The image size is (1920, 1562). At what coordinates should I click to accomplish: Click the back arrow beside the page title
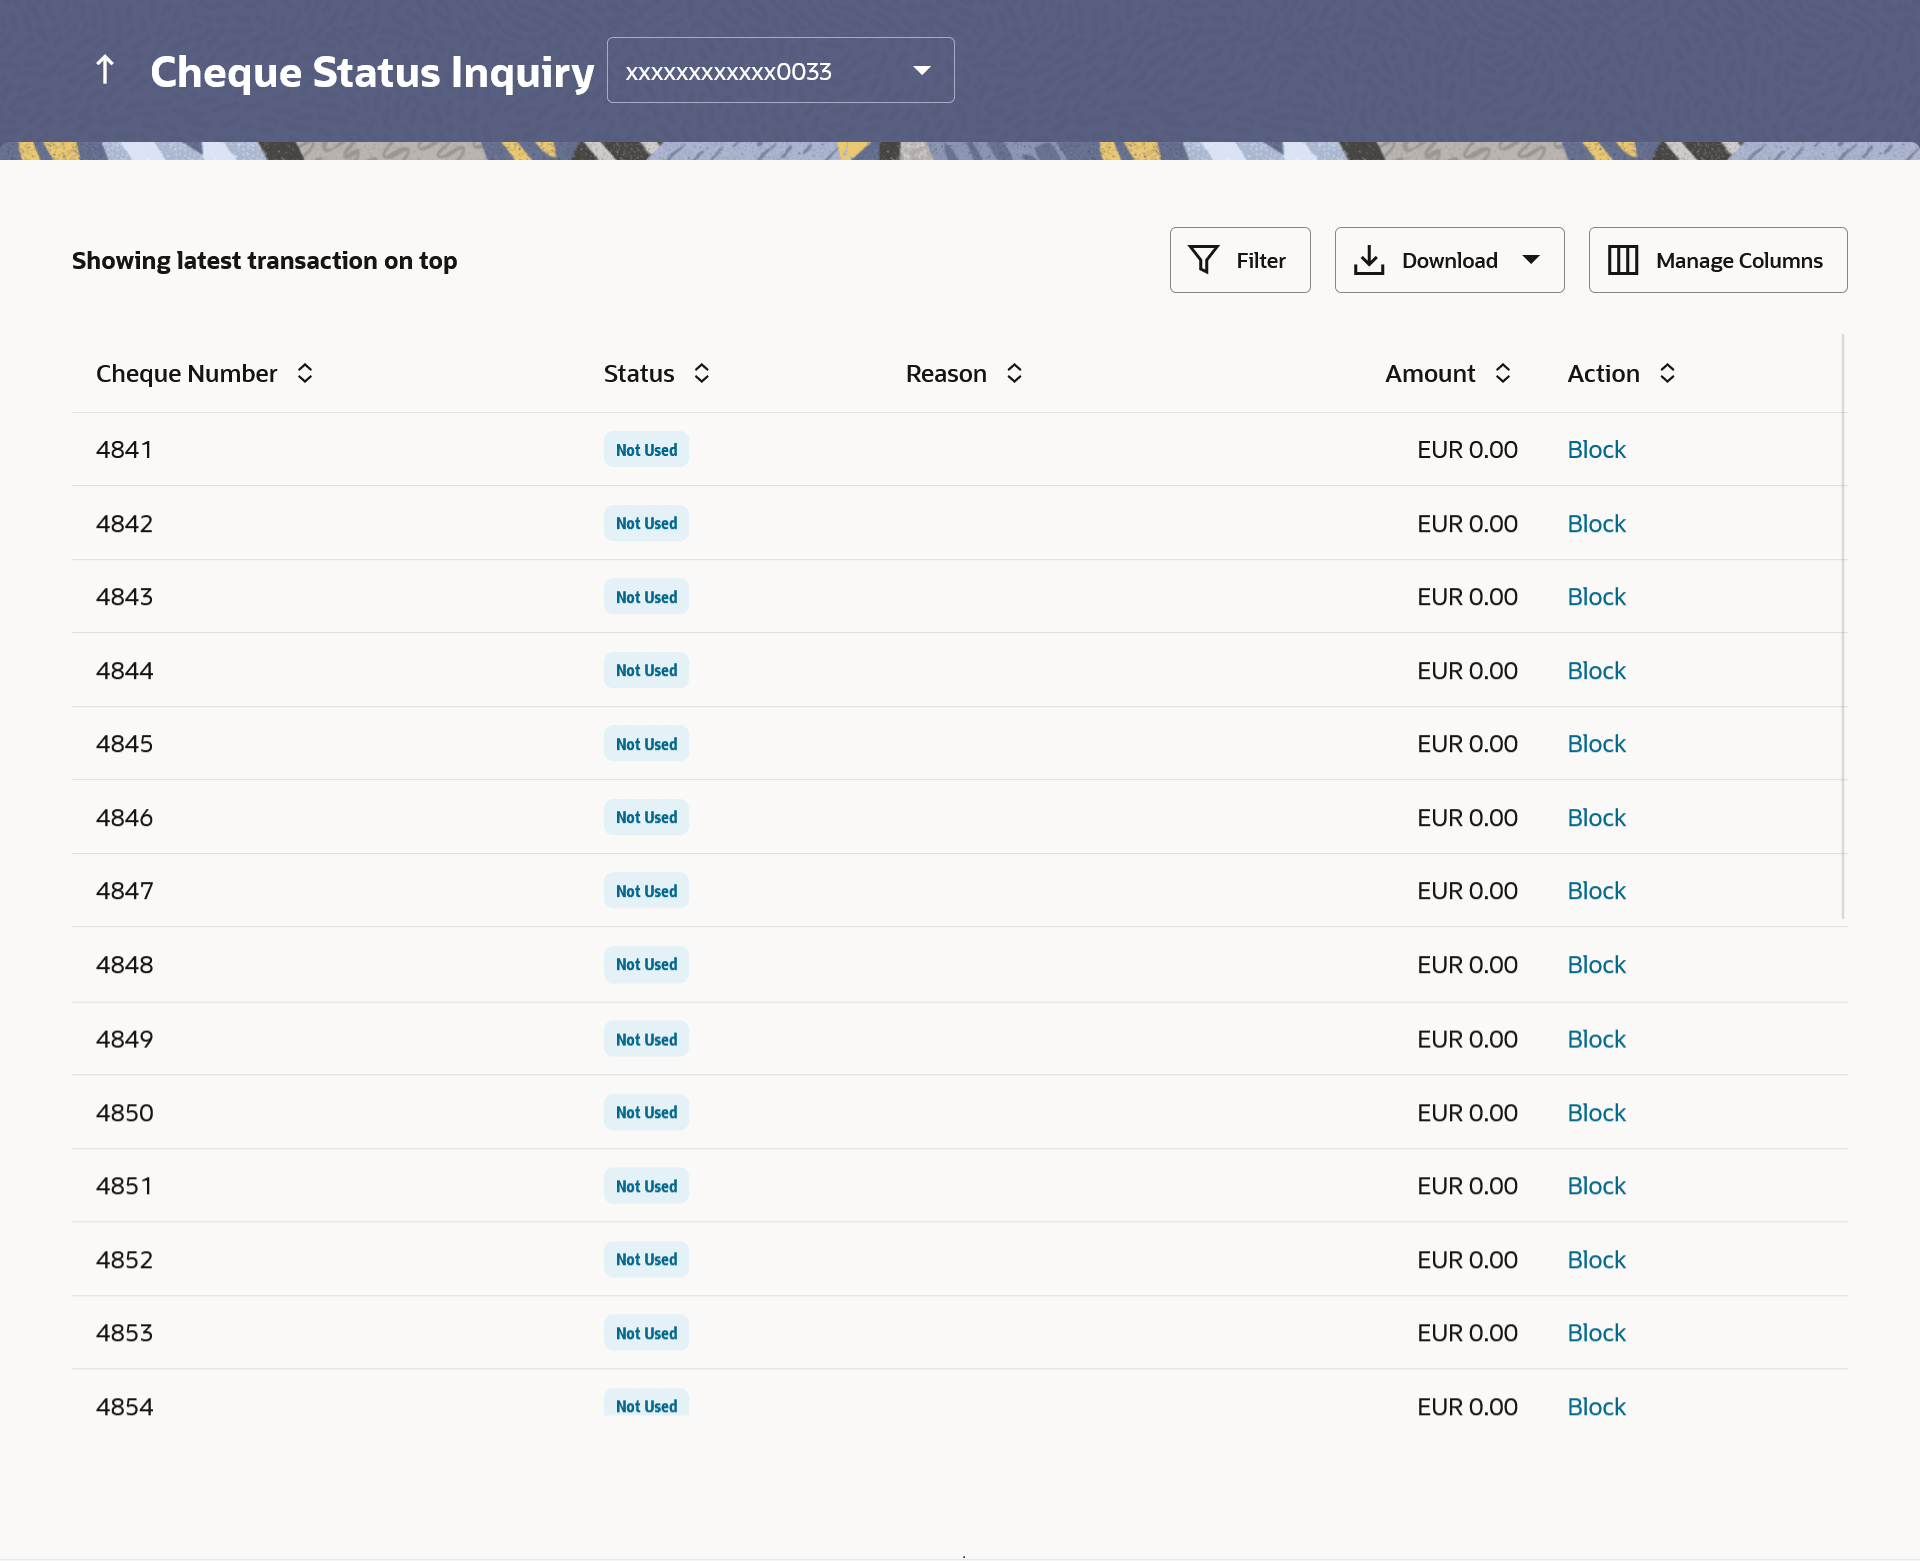click(105, 70)
